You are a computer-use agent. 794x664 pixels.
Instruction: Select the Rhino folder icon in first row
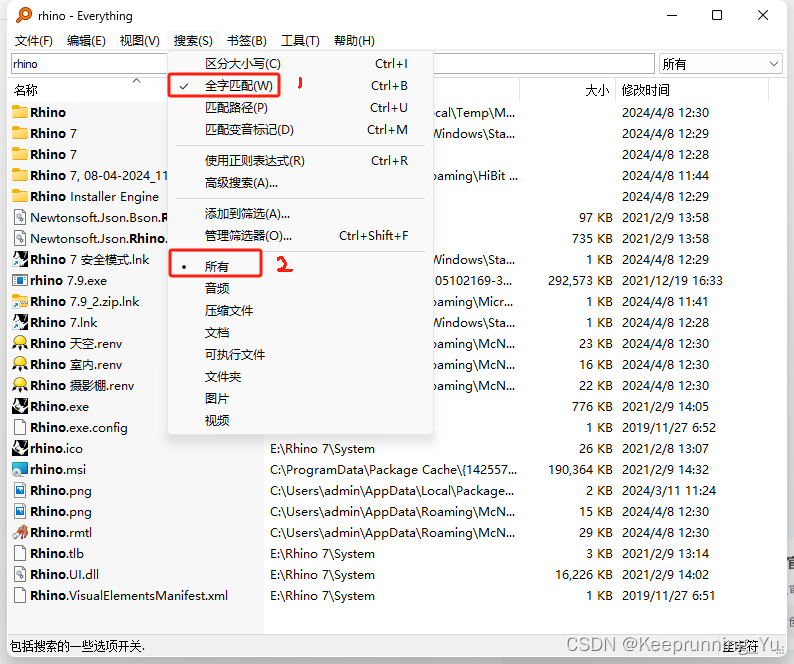[20, 112]
